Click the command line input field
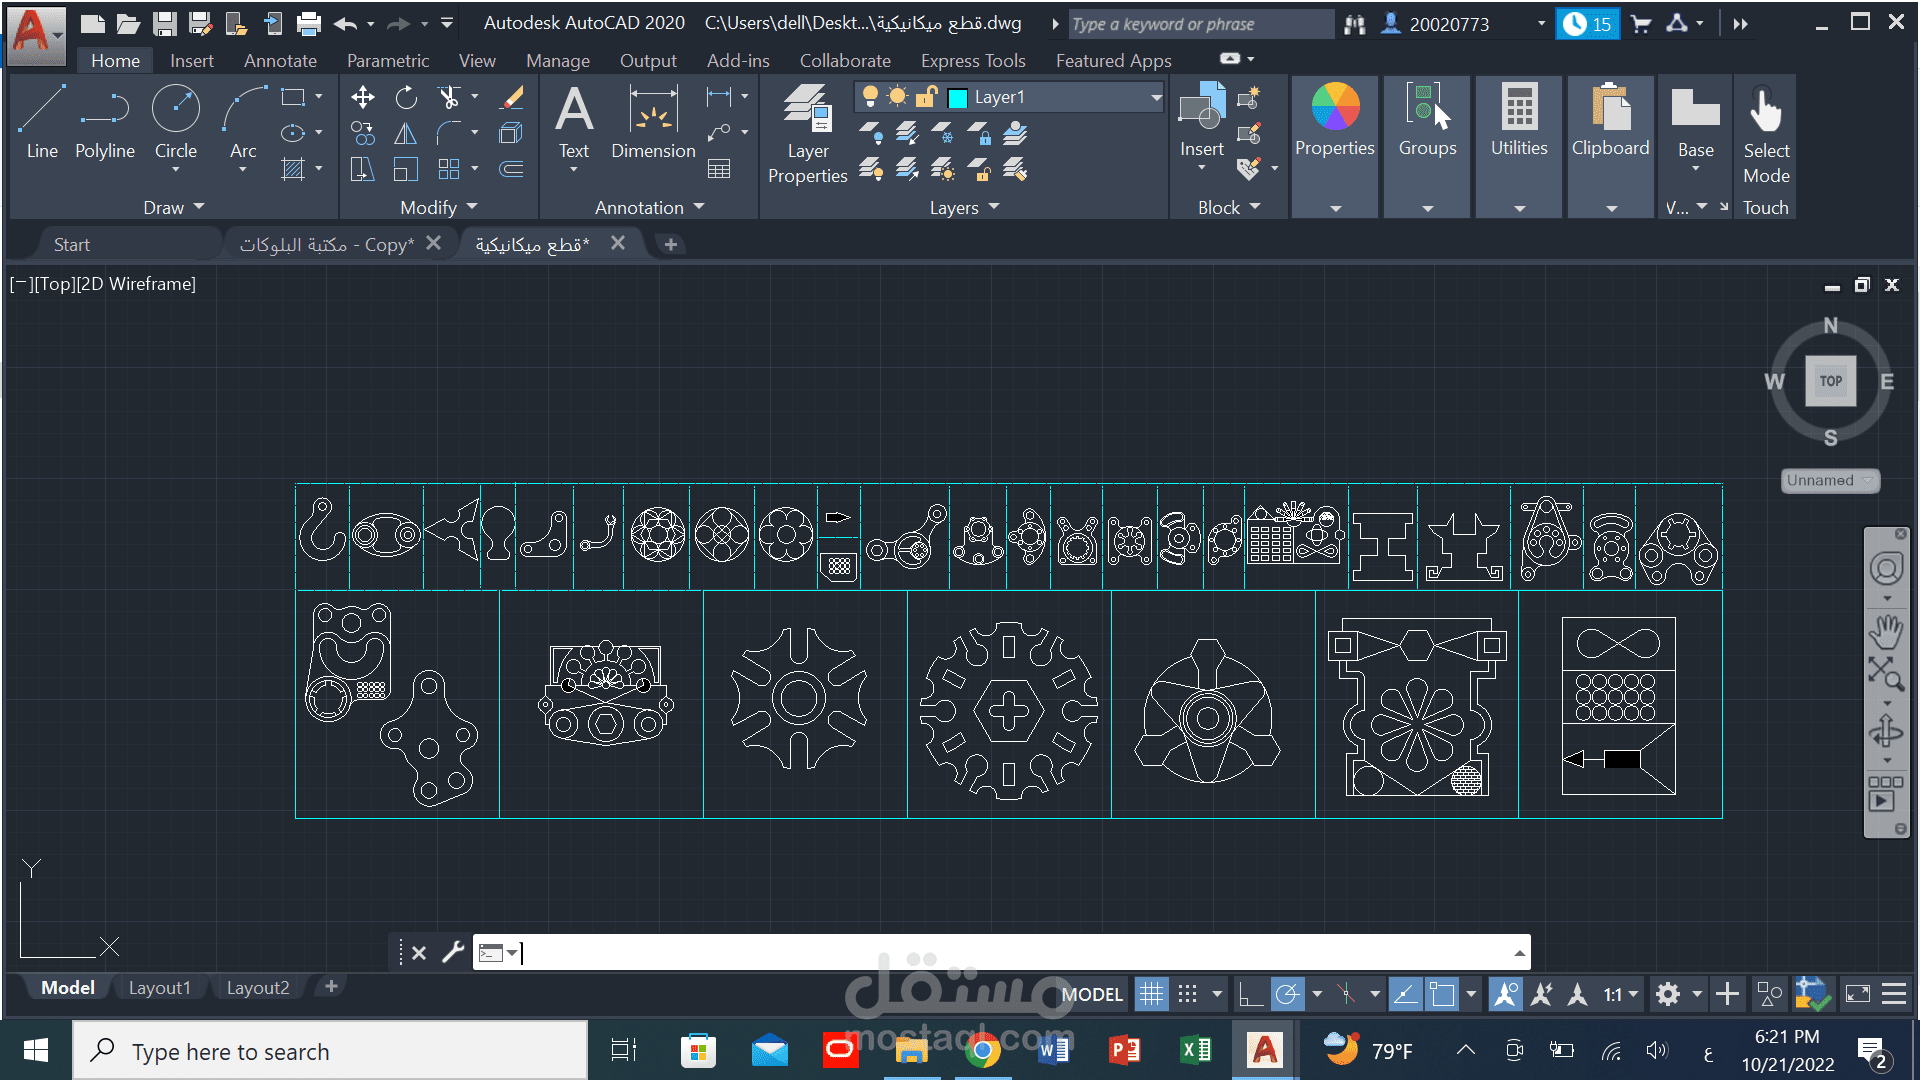Viewport: 1920px width, 1080px height. [x=1000, y=952]
